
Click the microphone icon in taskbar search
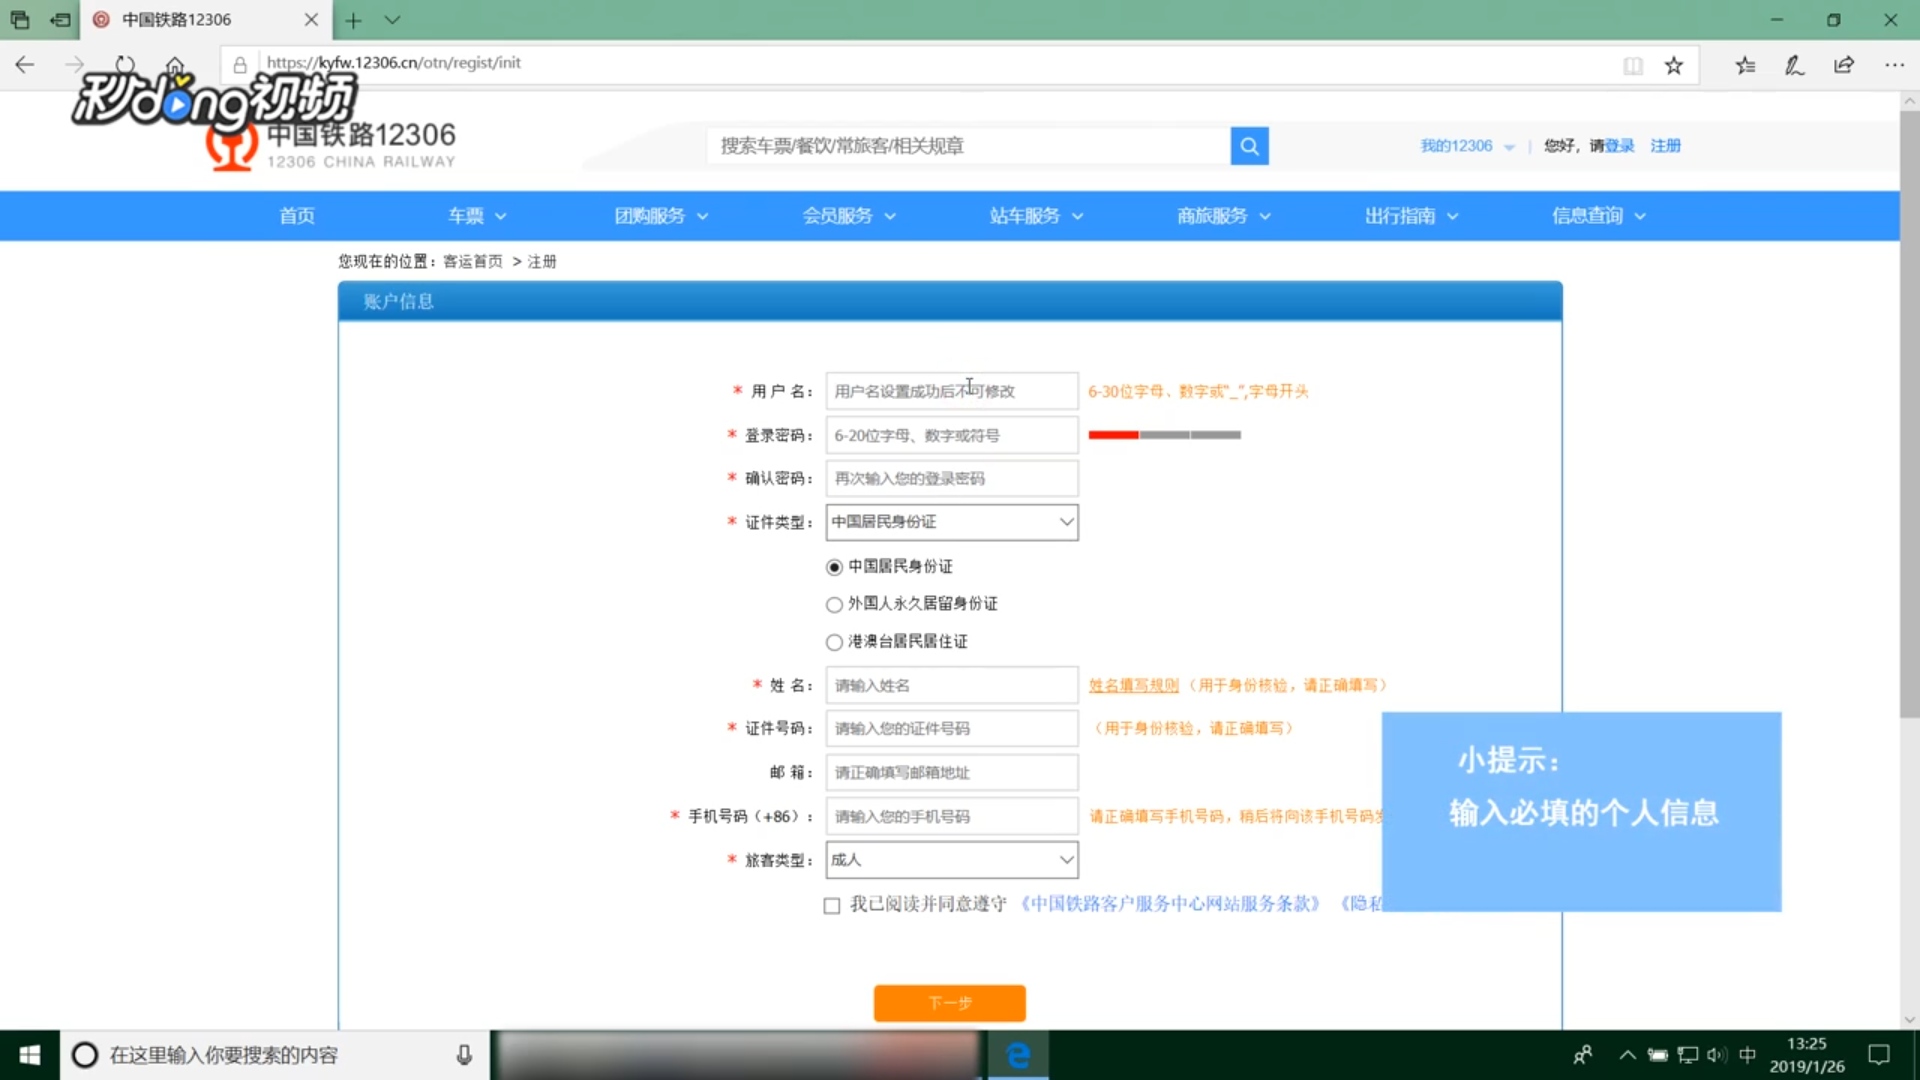[464, 1055]
